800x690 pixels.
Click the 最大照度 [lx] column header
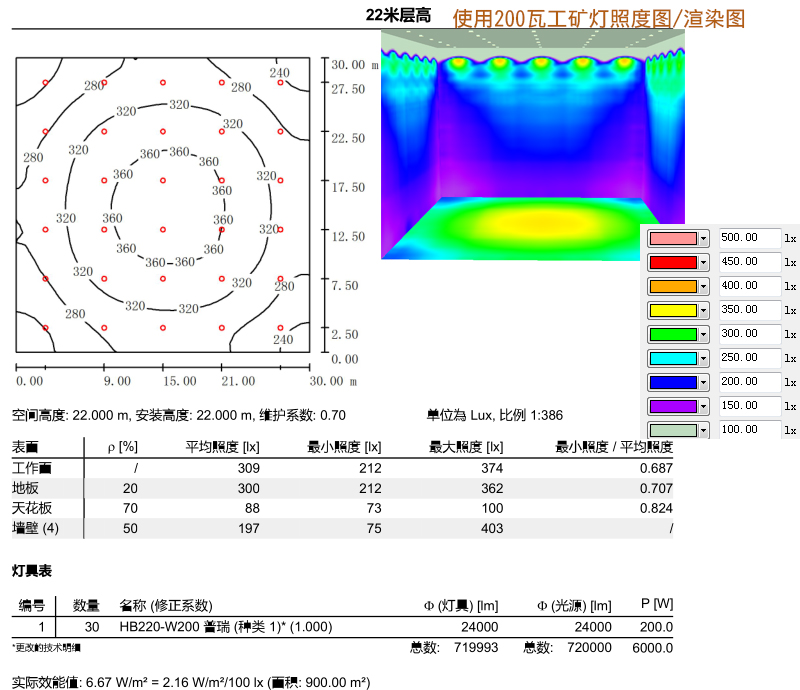pos(466,447)
